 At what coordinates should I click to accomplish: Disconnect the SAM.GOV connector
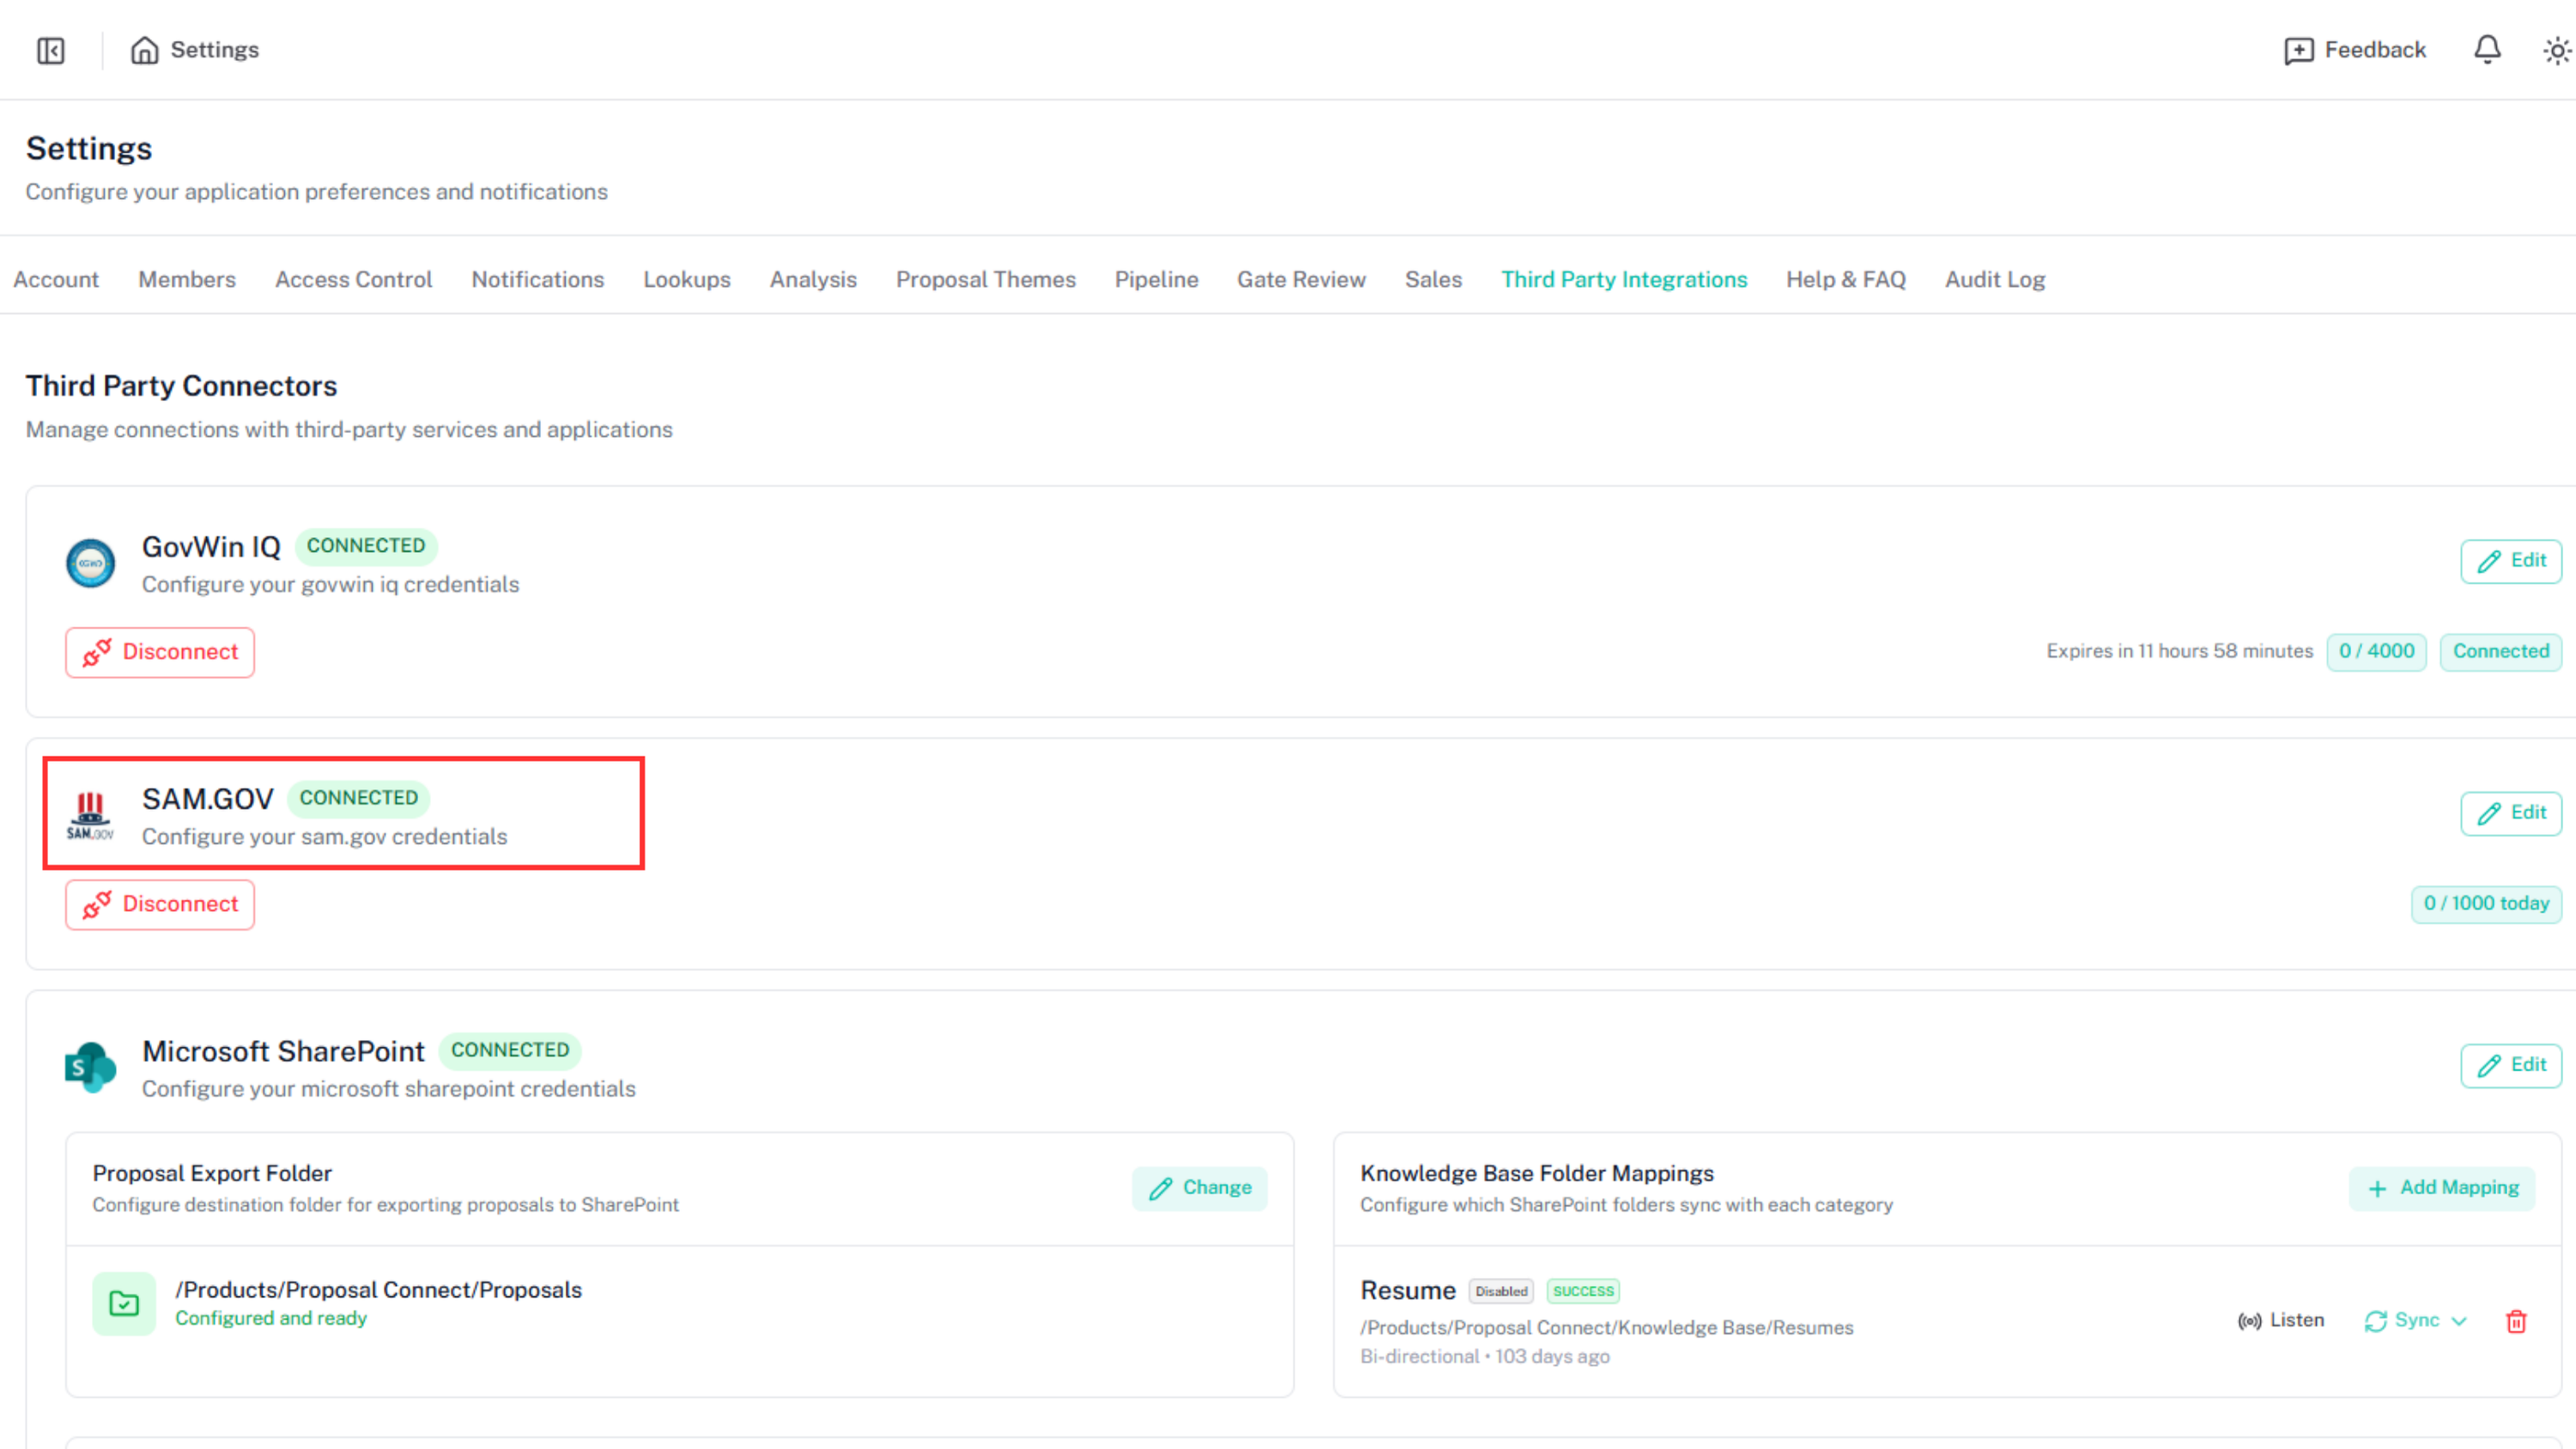(x=160, y=904)
